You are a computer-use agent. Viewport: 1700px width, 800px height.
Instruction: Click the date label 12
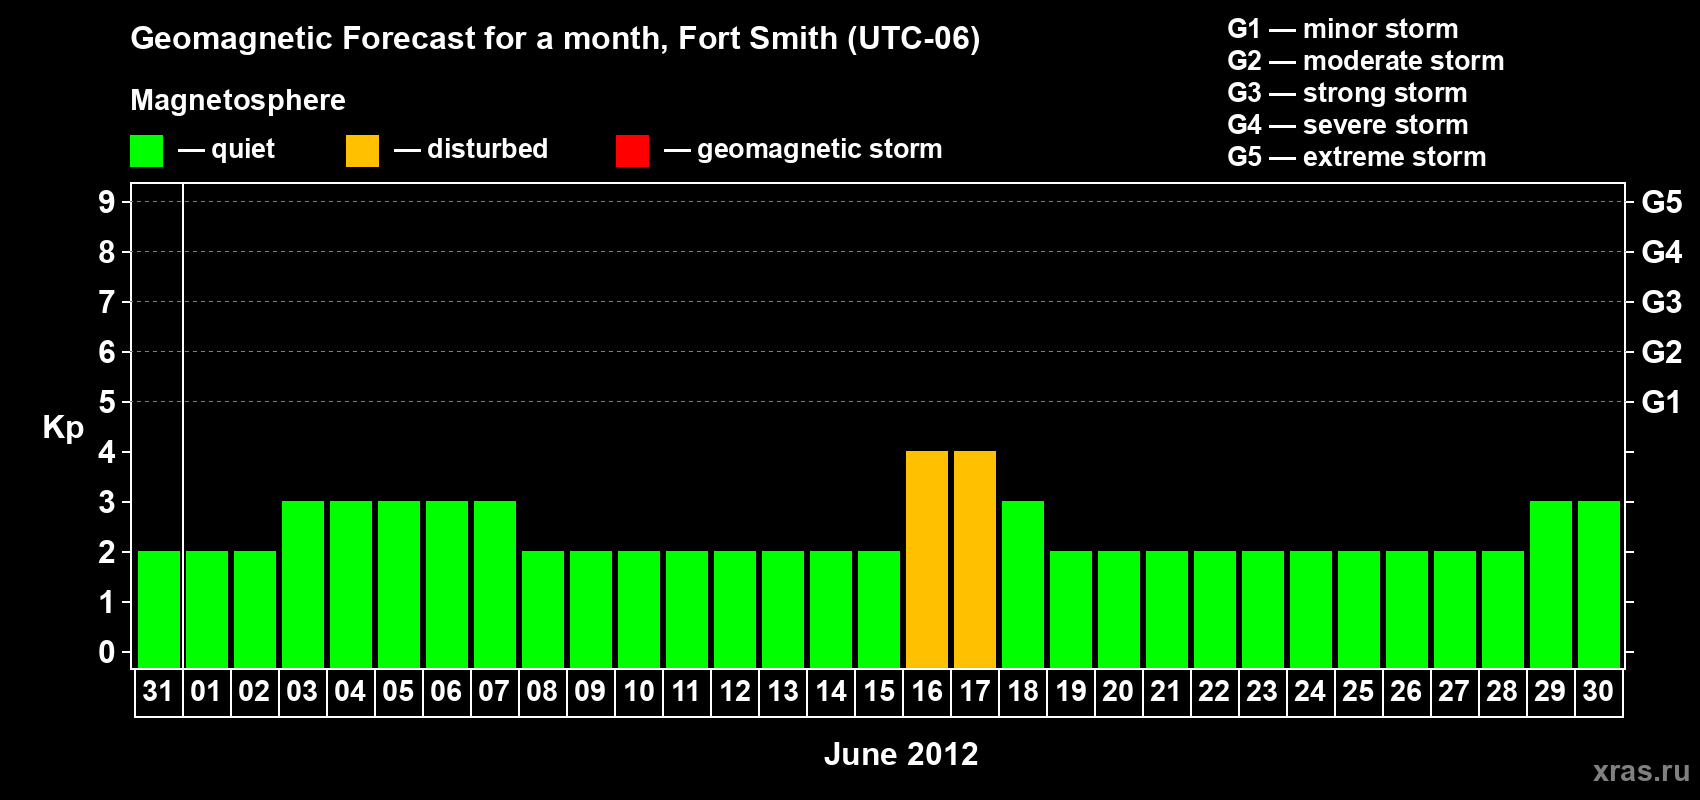(x=734, y=691)
